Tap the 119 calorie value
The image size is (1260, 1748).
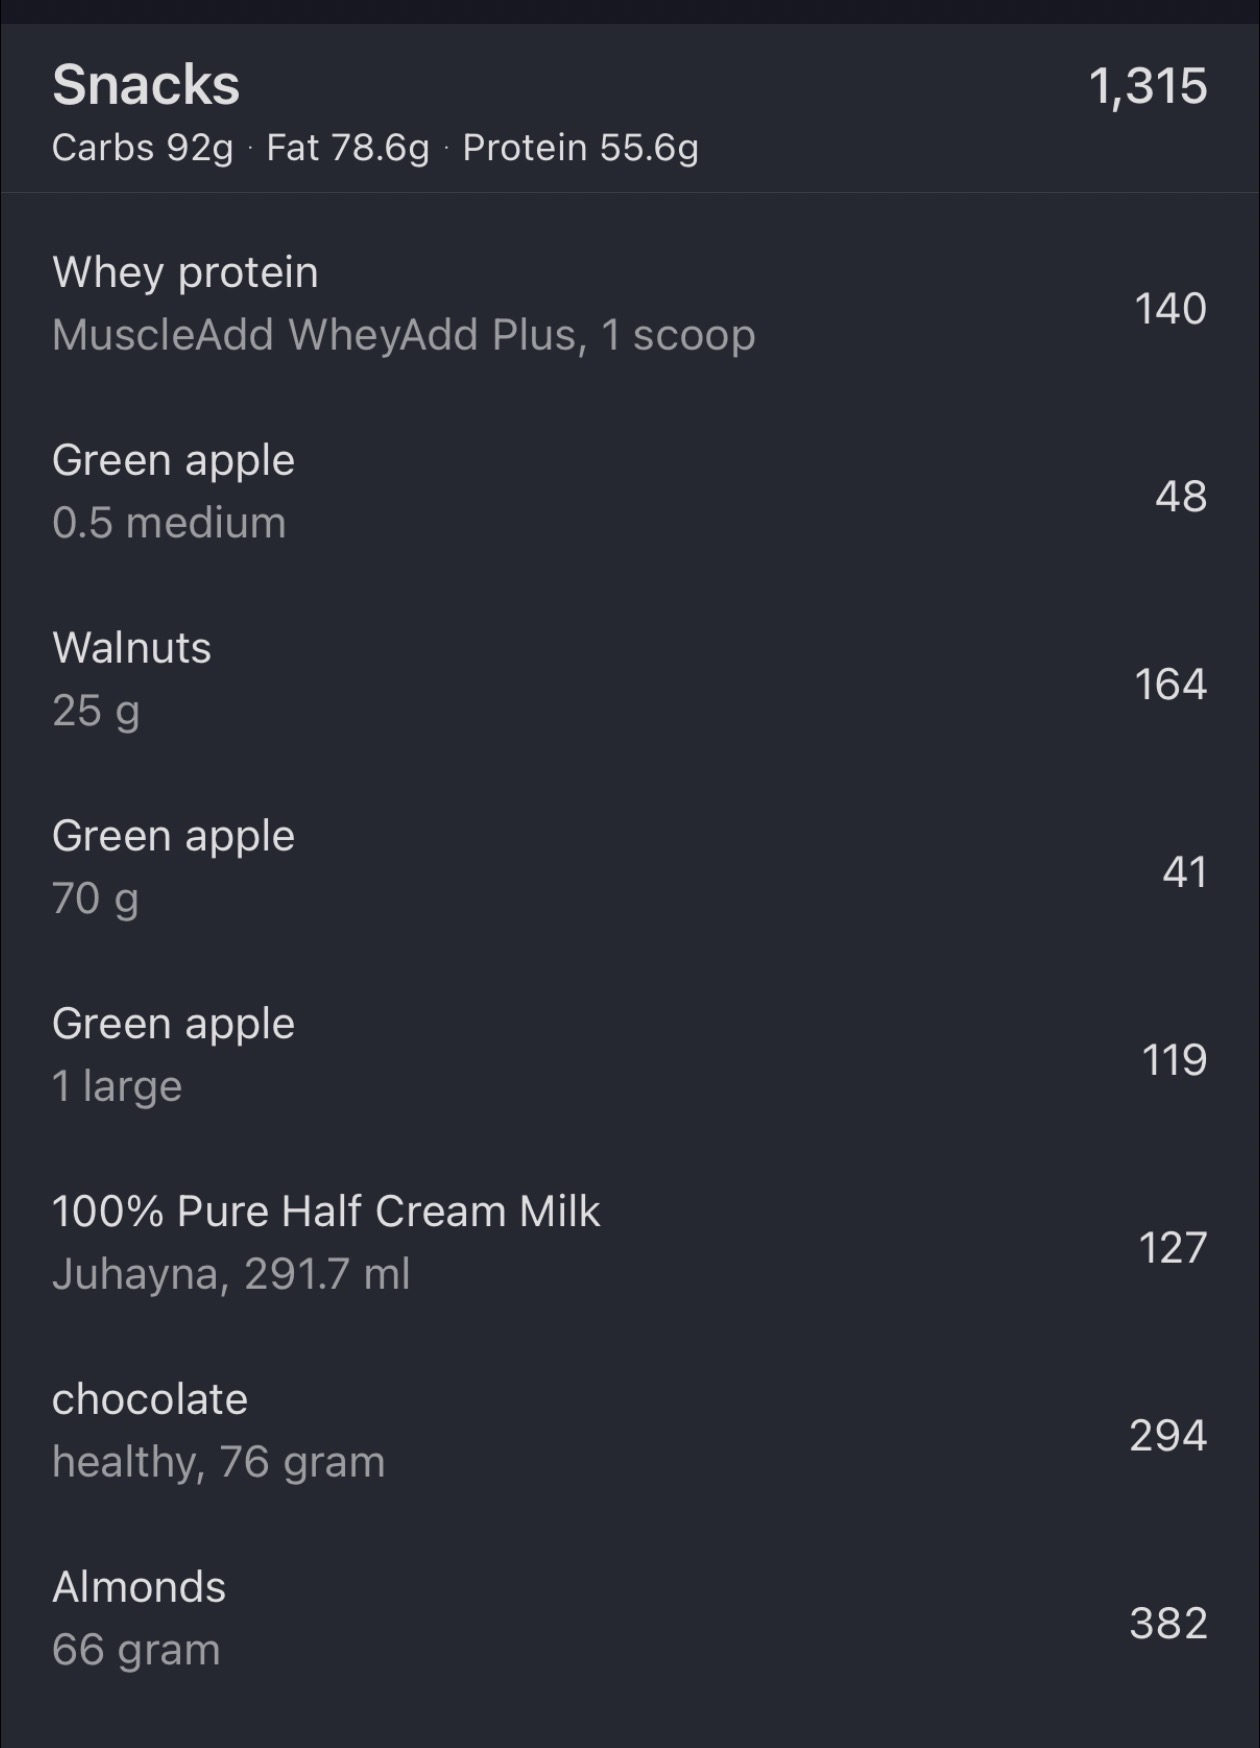tap(1174, 1060)
